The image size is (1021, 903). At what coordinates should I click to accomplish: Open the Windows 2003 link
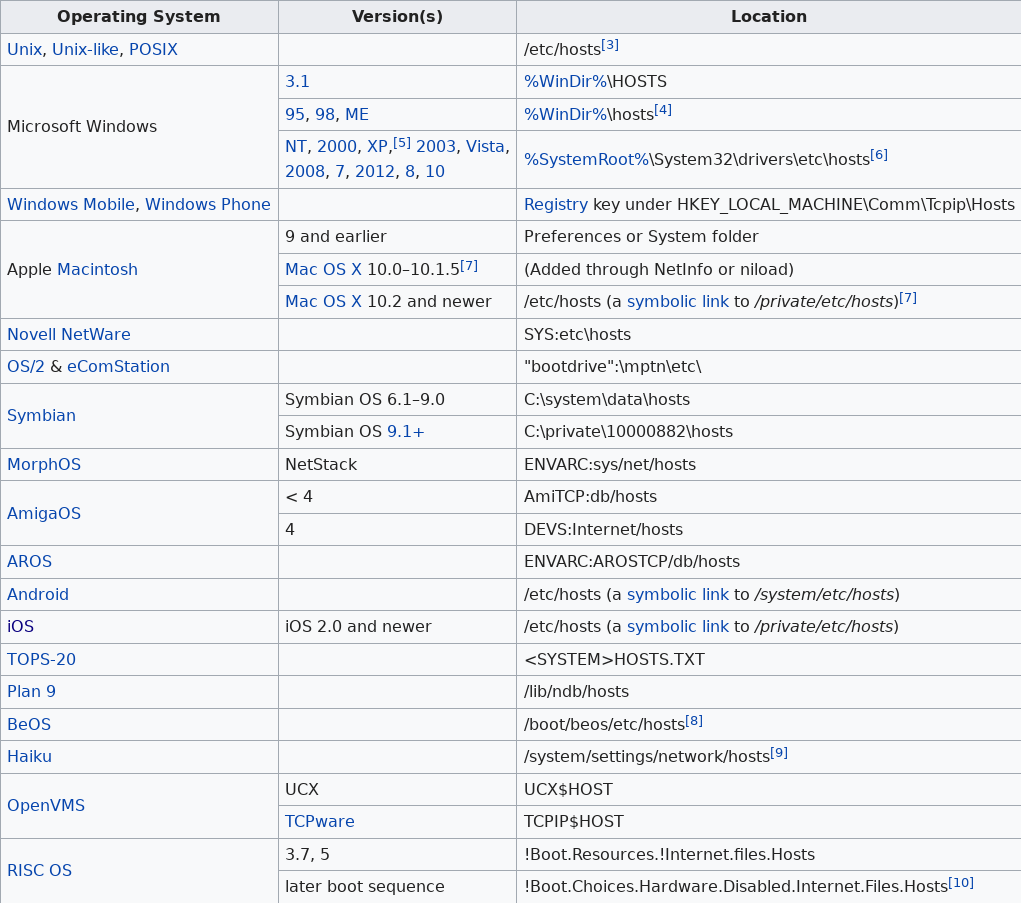pos(436,146)
